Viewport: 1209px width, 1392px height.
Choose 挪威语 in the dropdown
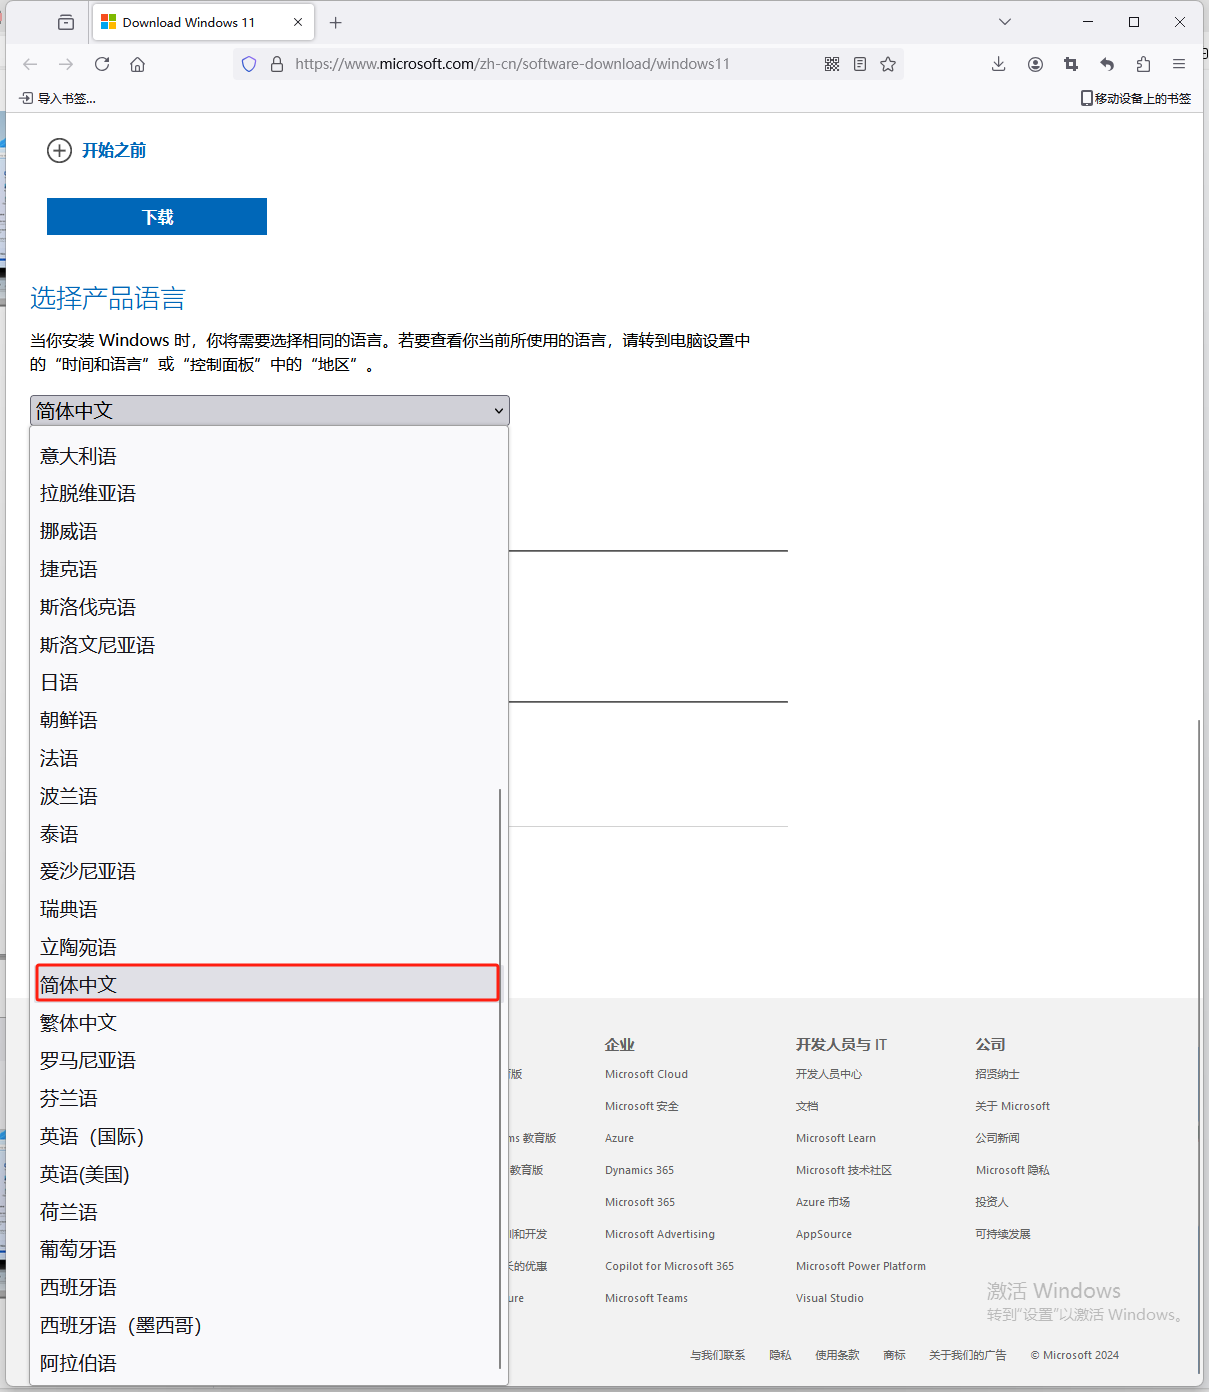265,531
